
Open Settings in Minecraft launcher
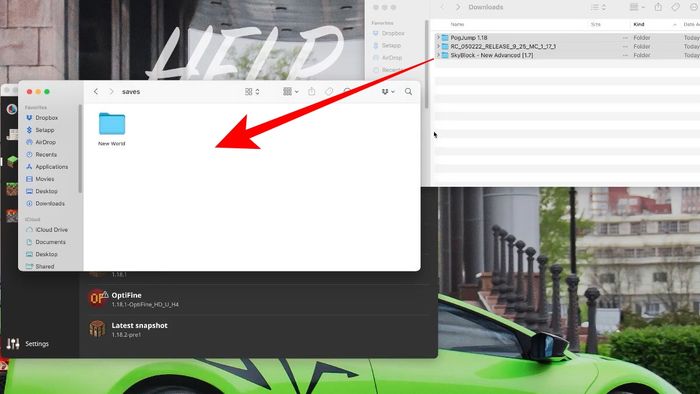pyautogui.click(x=28, y=344)
